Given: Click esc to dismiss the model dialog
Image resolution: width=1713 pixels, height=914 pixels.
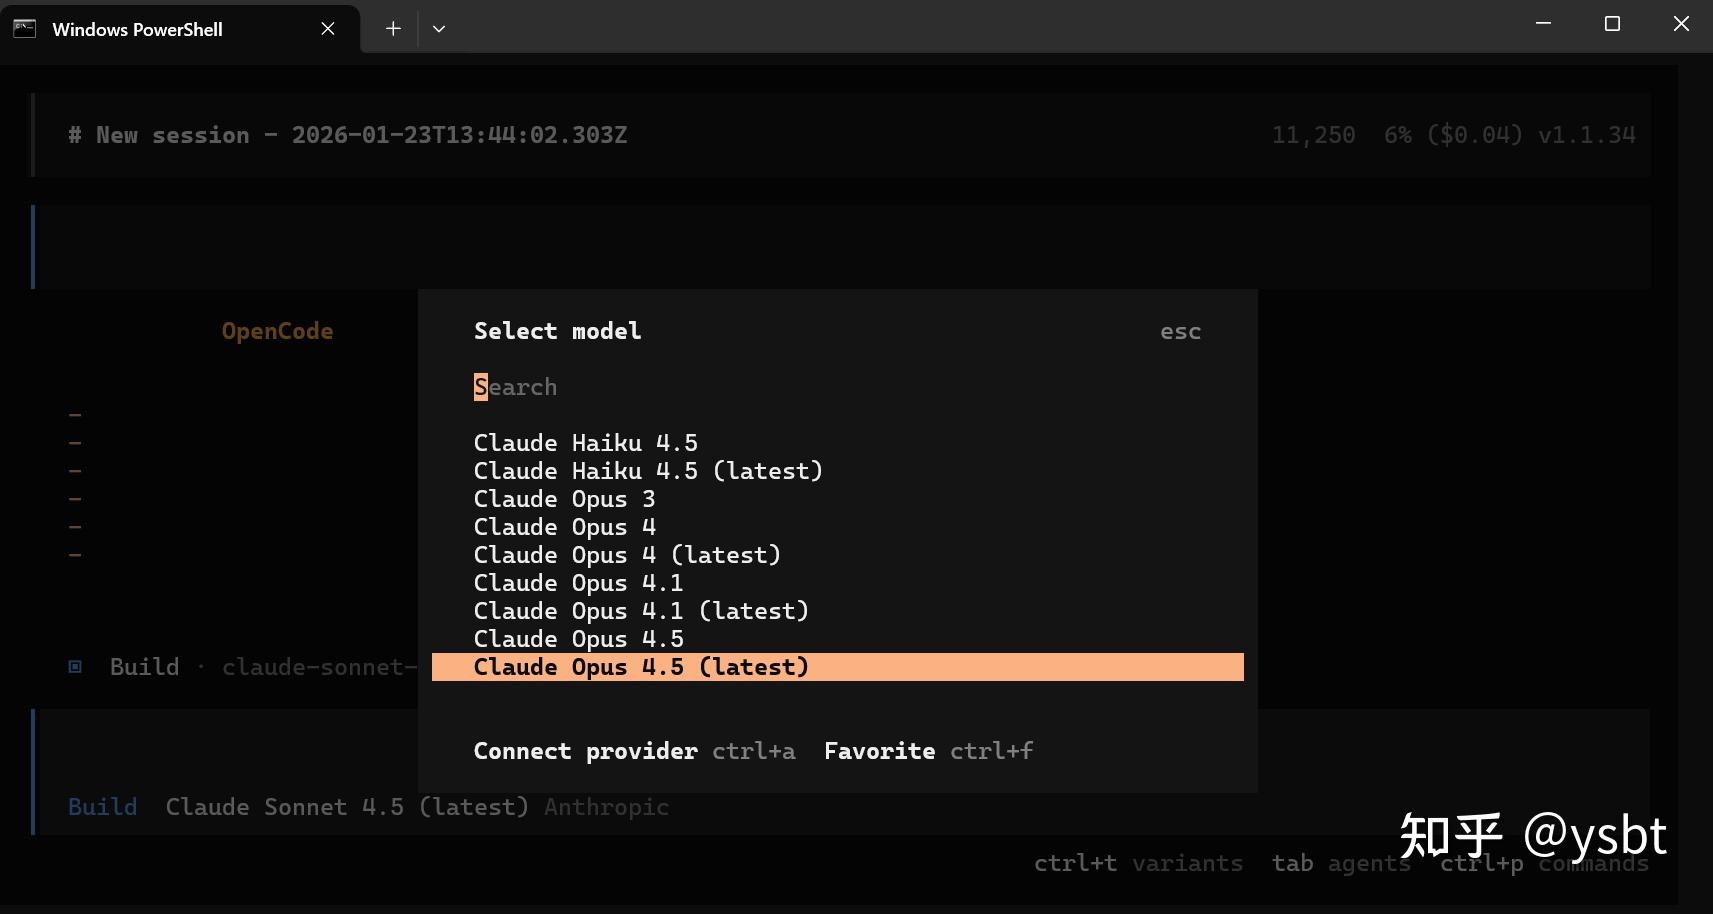Looking at the screenshot, I should [x=1180, y=332].
